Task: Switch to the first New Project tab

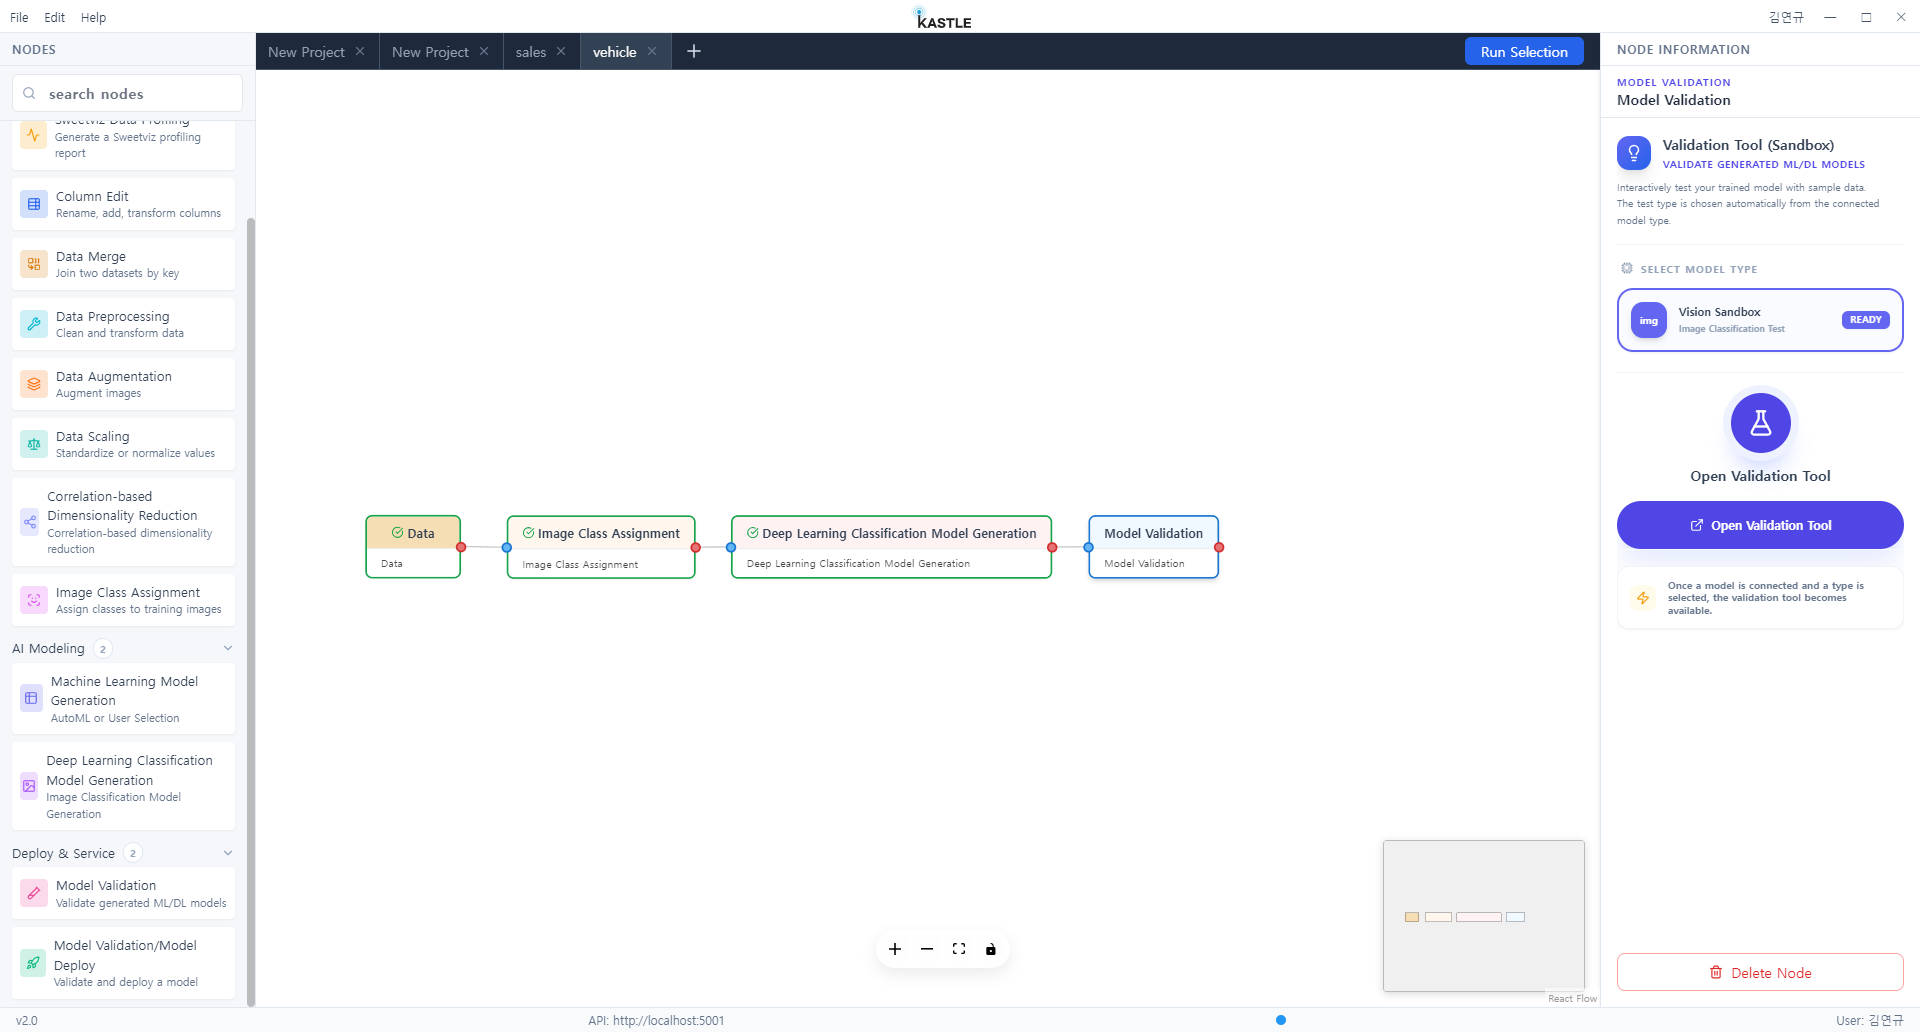Action: 306,52
